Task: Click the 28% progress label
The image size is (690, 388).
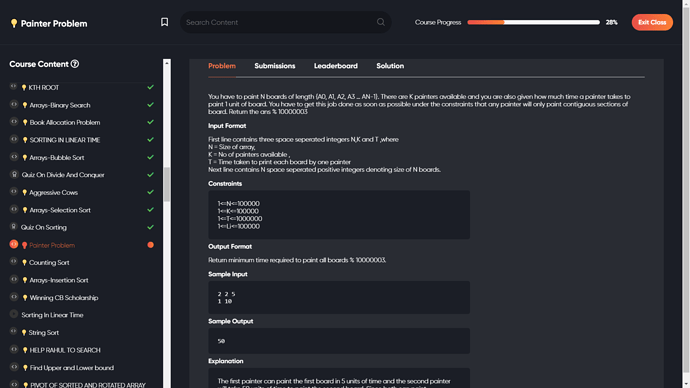Action: click(612, 22)
